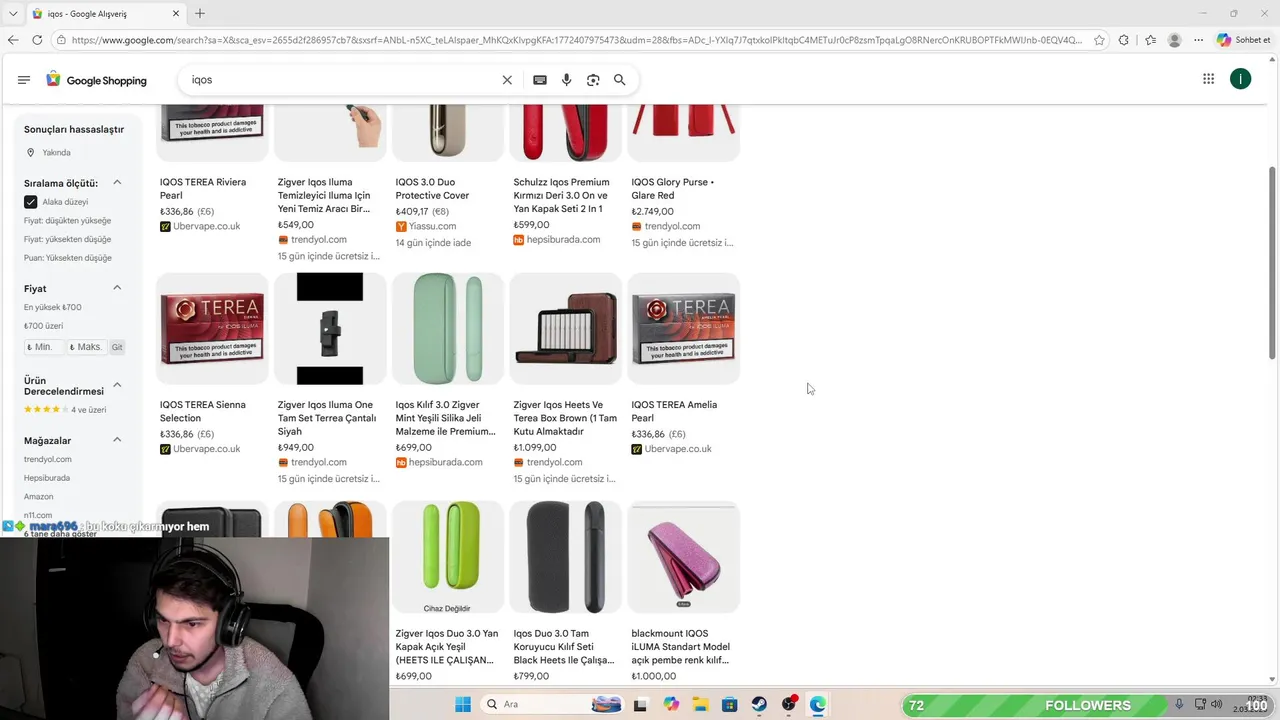
Task: Open the Google Shopping main menu hamburger
Action: [x=24, y=80]
